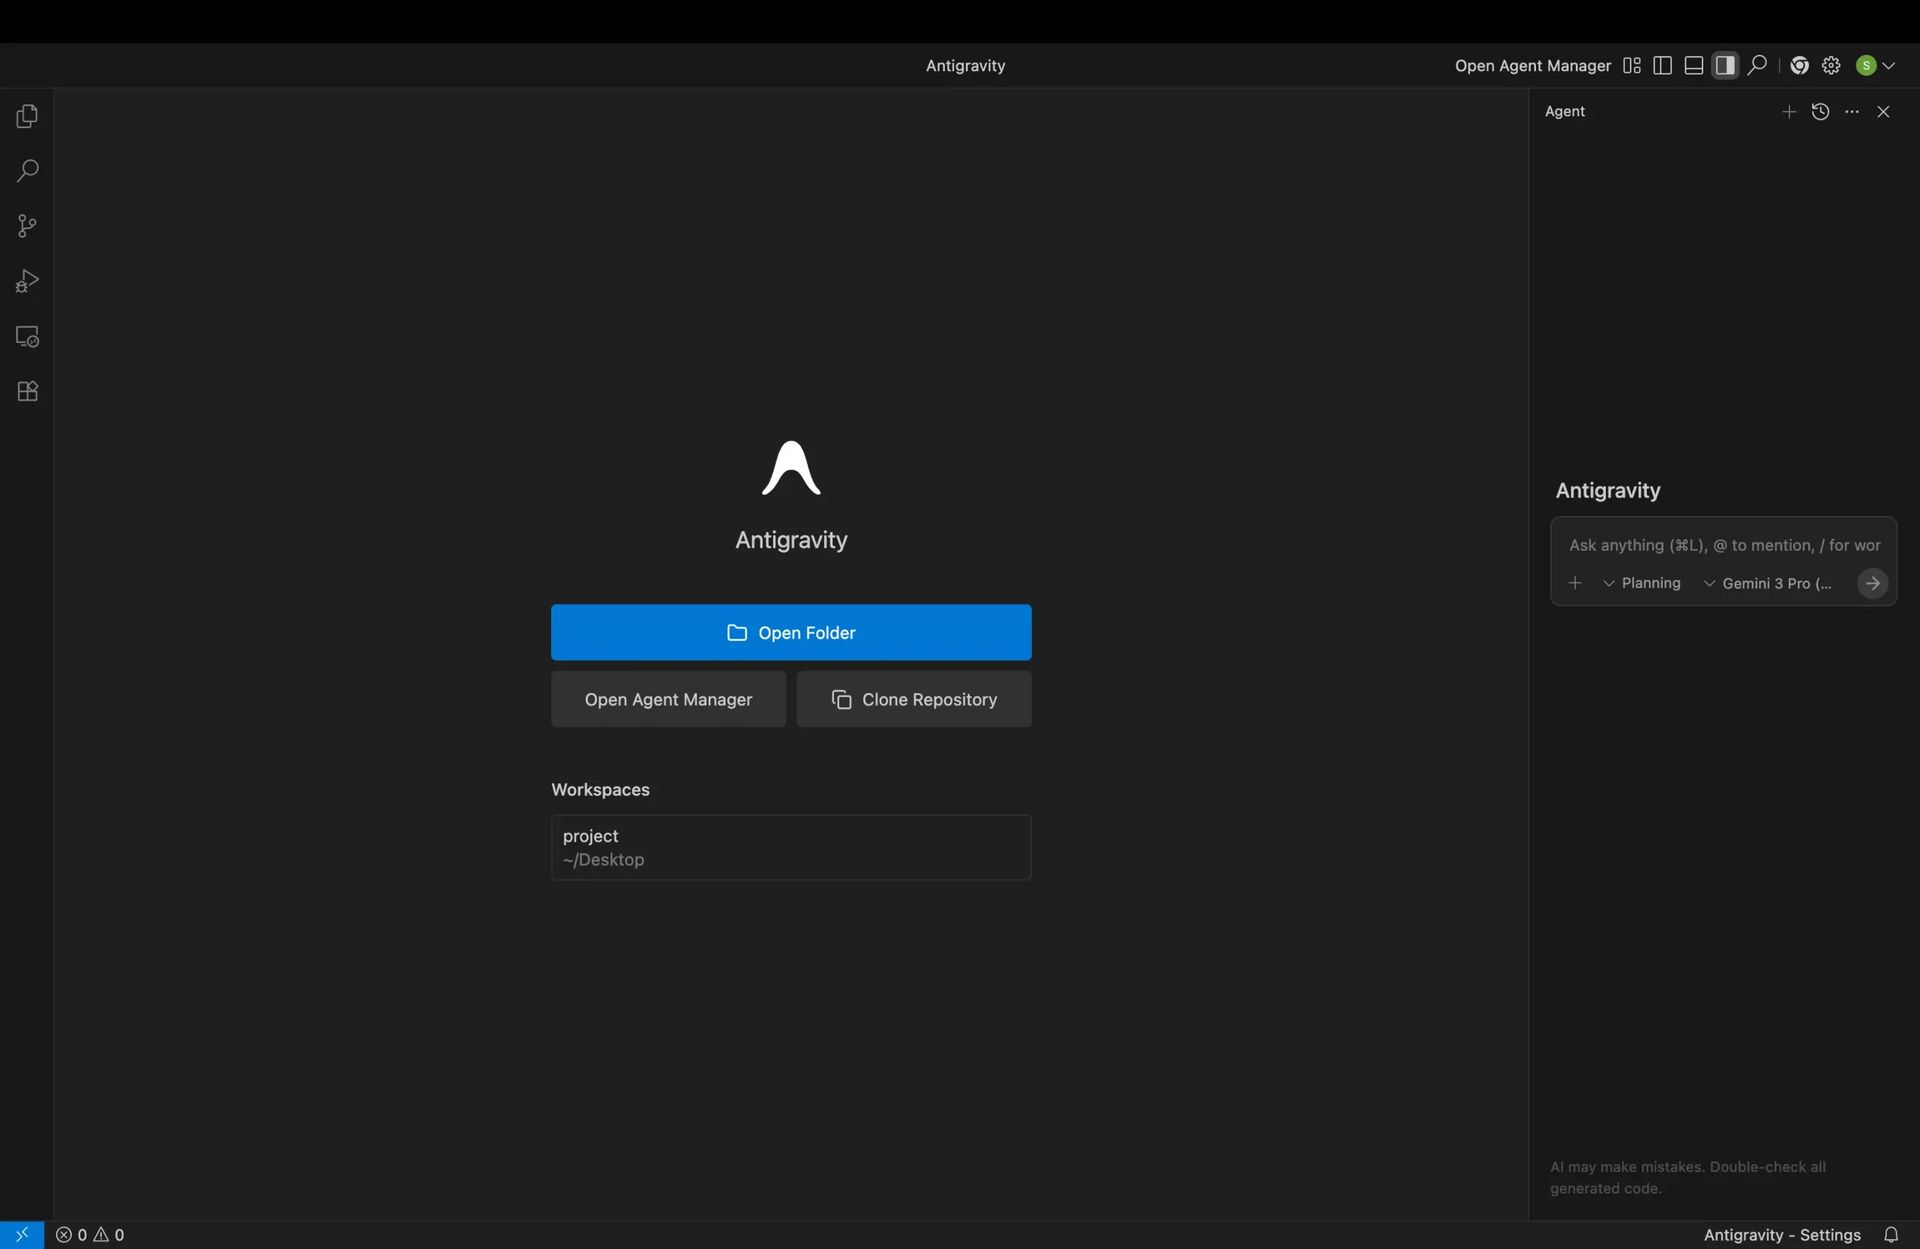Open more options in the Agent panel
Screen dimensions: 1920x1249
1852,111
